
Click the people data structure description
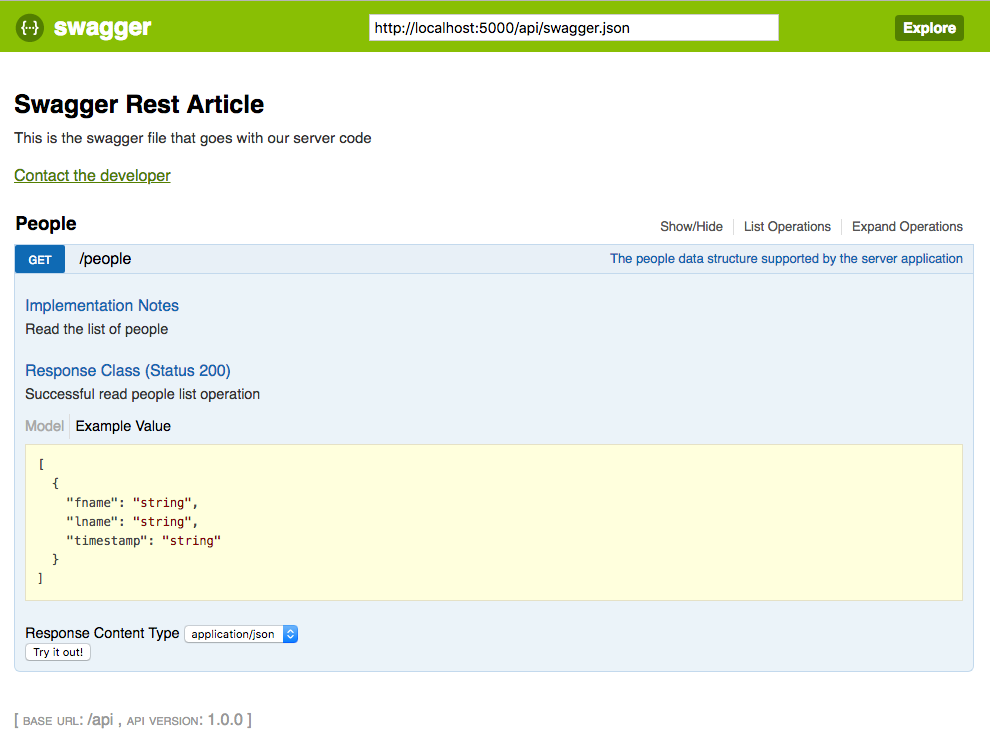785,259
